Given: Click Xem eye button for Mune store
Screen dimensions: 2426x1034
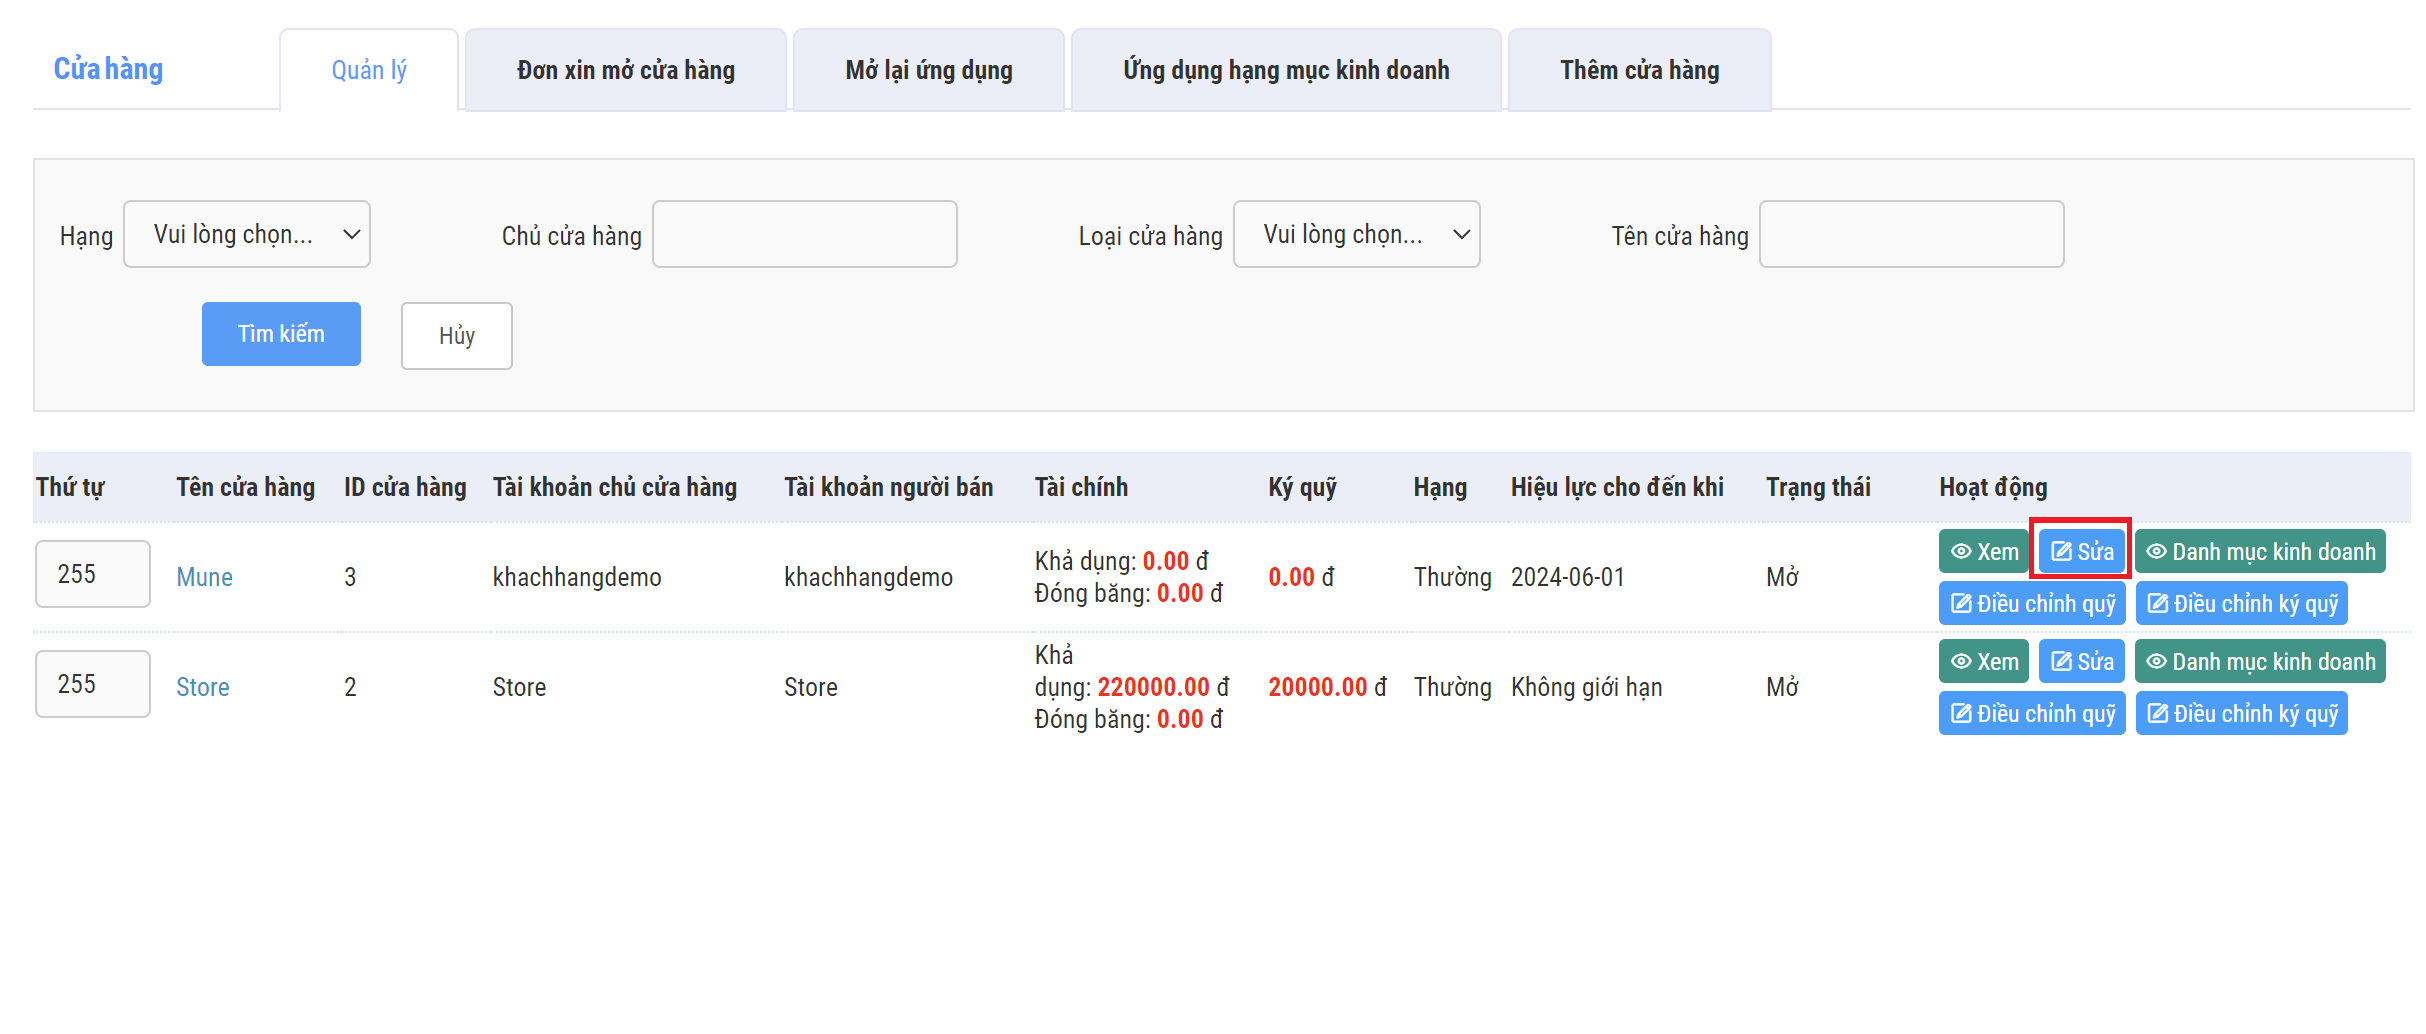Looking at the screenshot, I should 1983,552.
